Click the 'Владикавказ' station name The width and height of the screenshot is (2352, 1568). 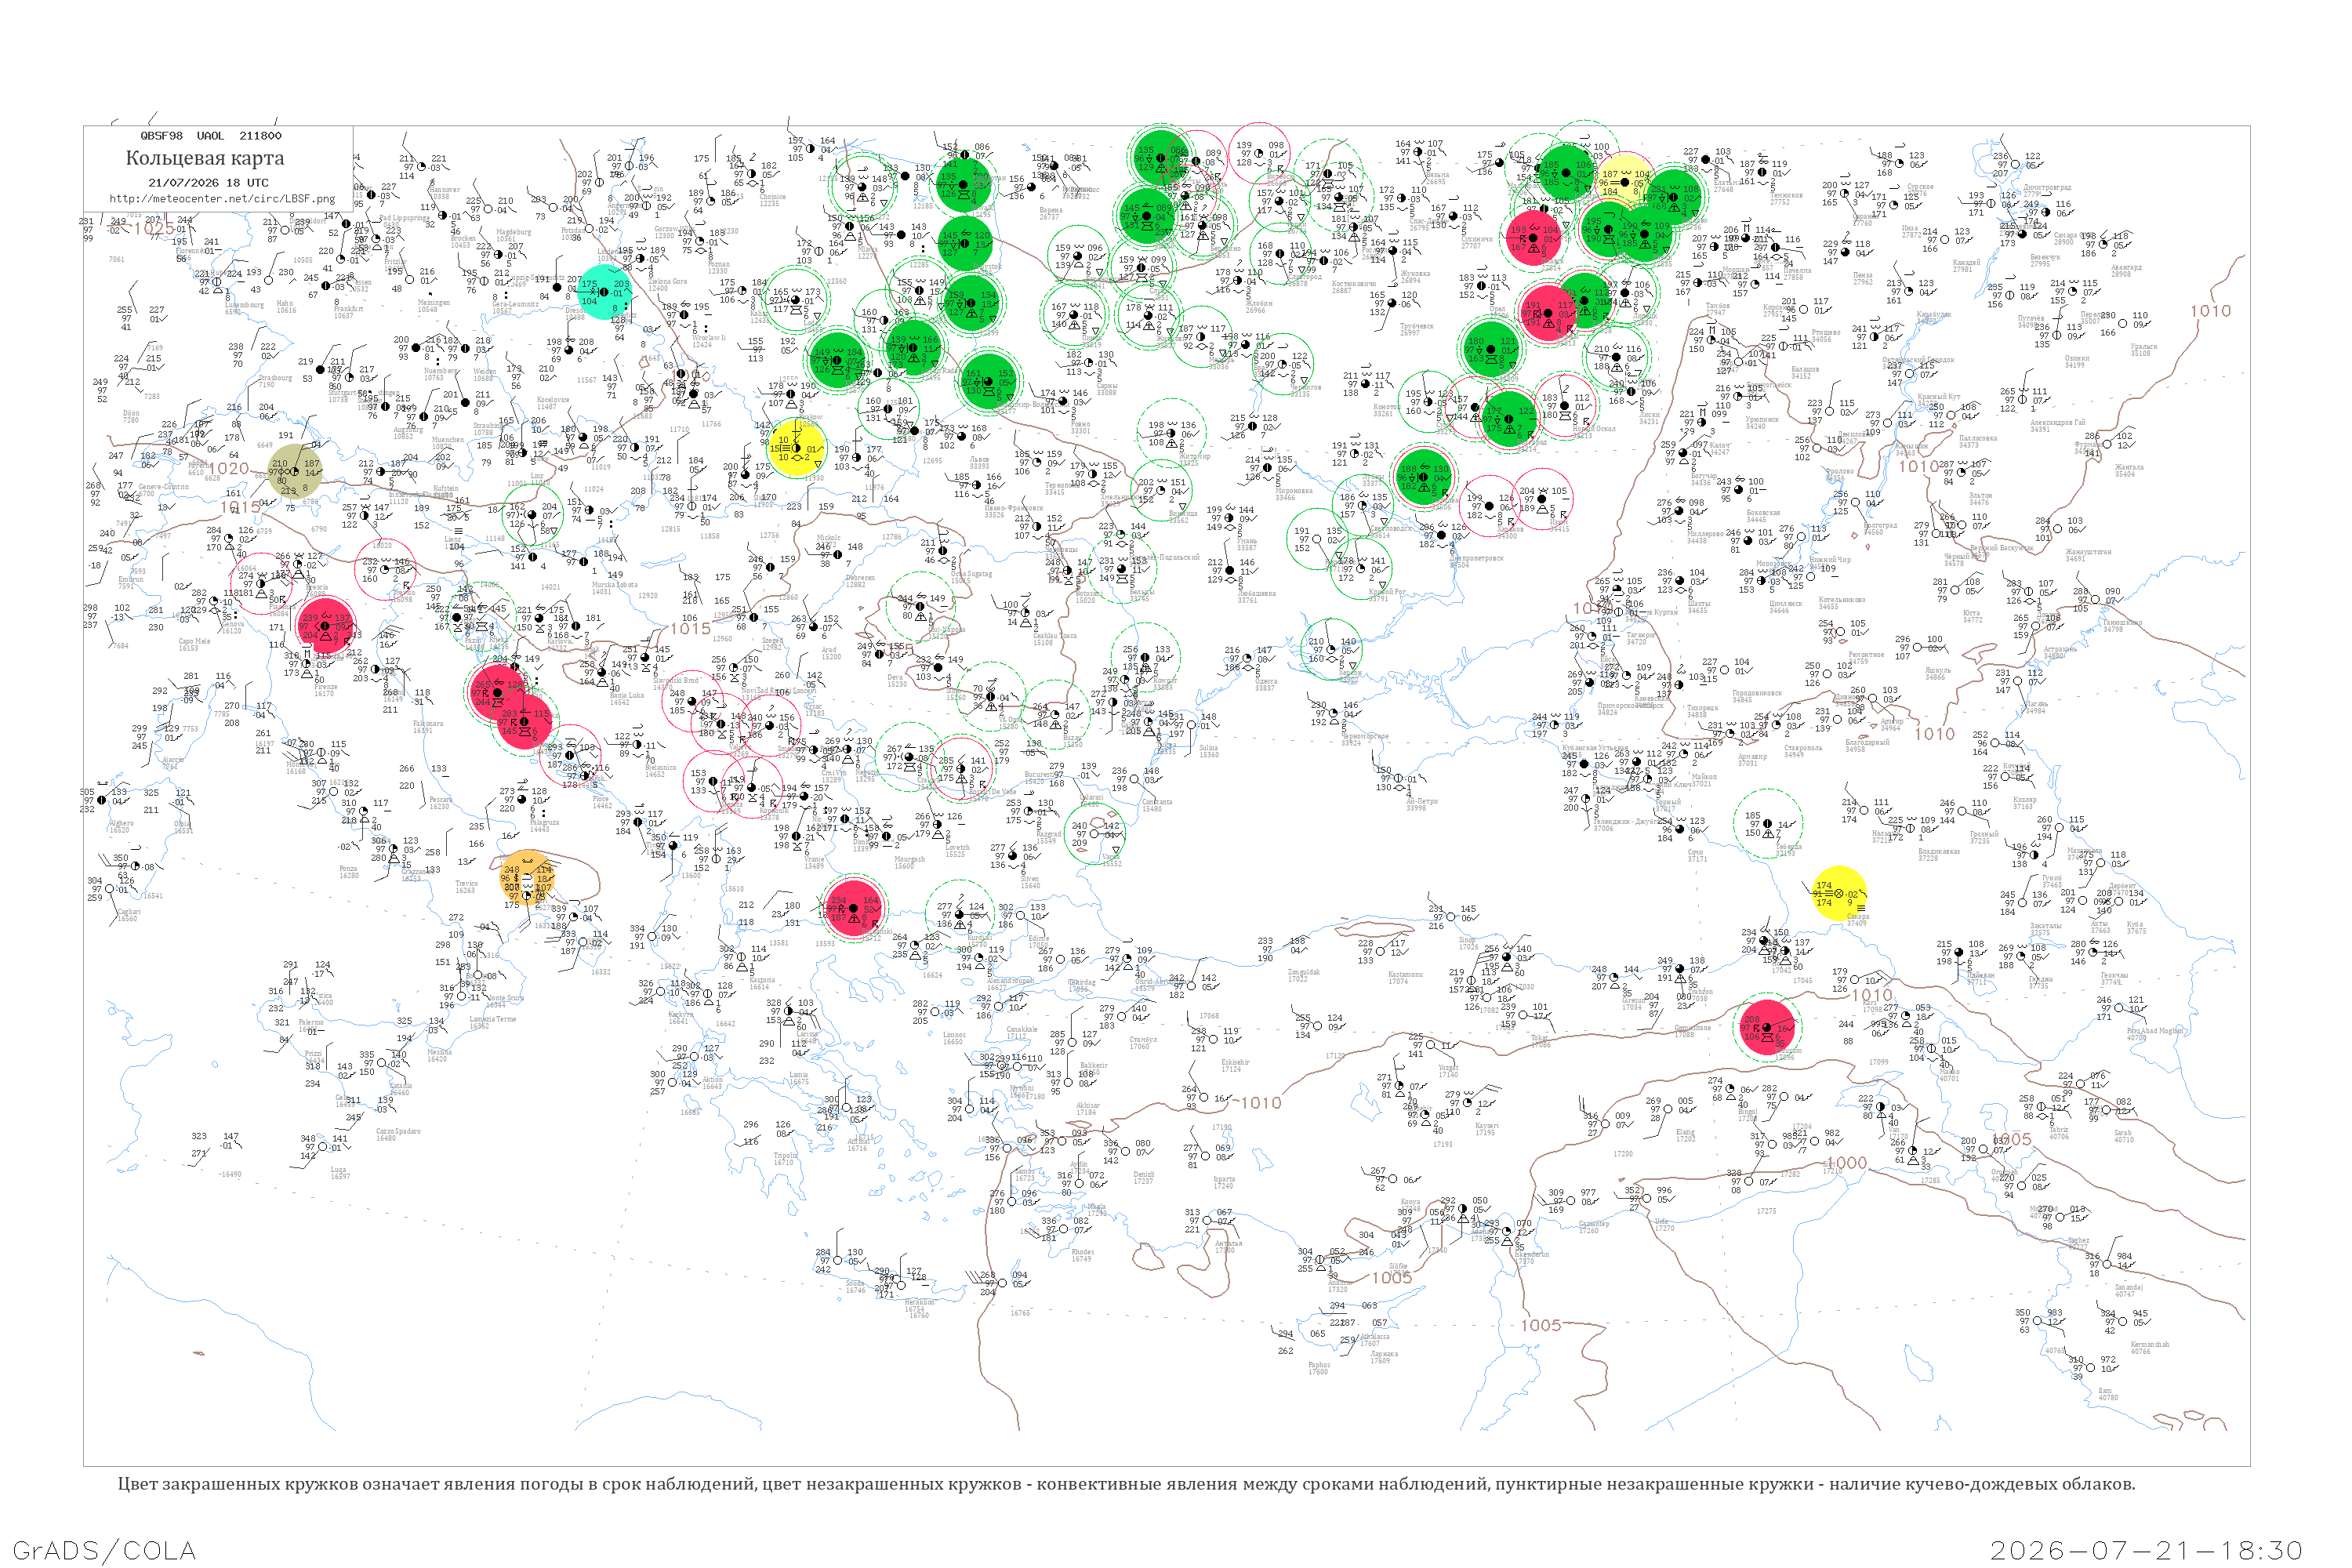(1940, 852)
